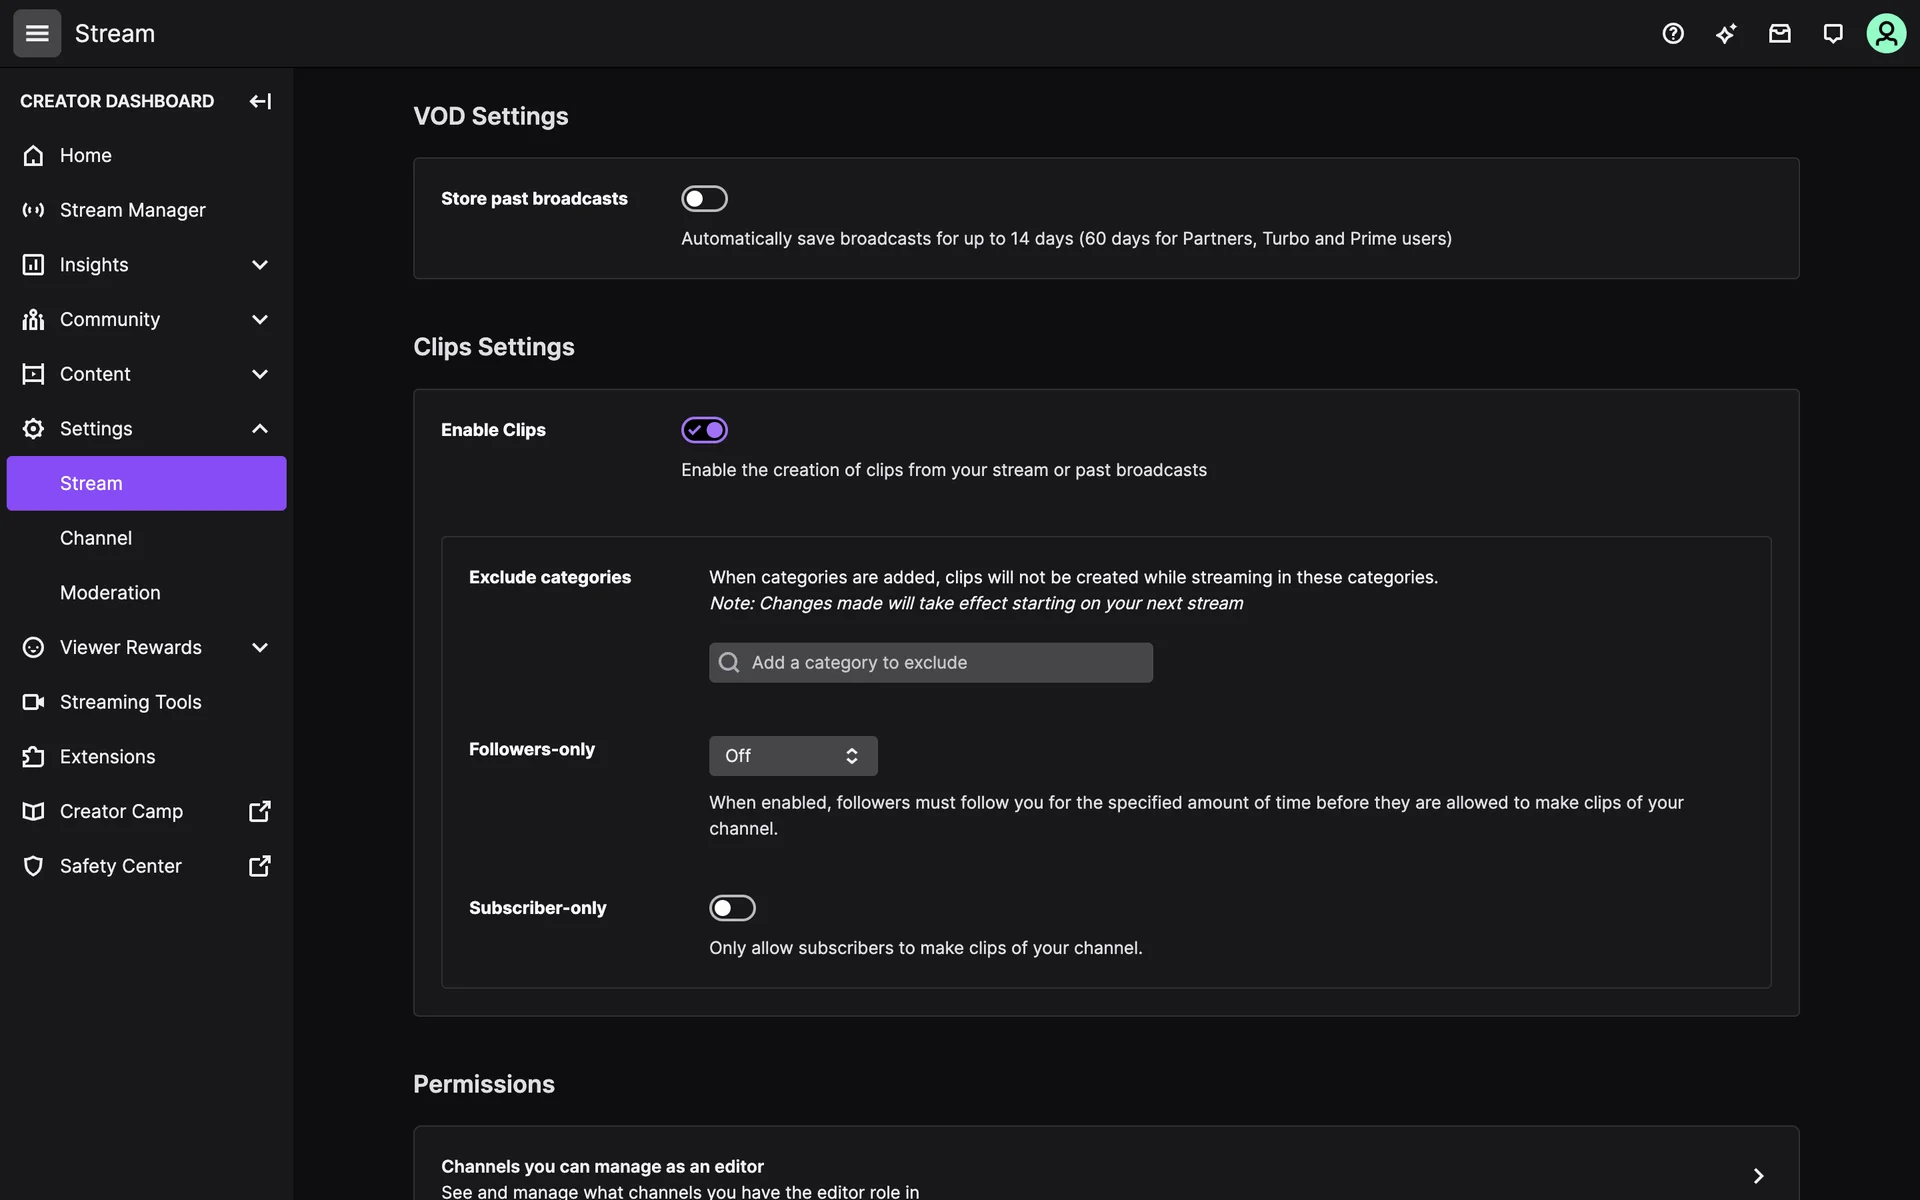
Task: Click the help question mark icon
Action: 1673,34
